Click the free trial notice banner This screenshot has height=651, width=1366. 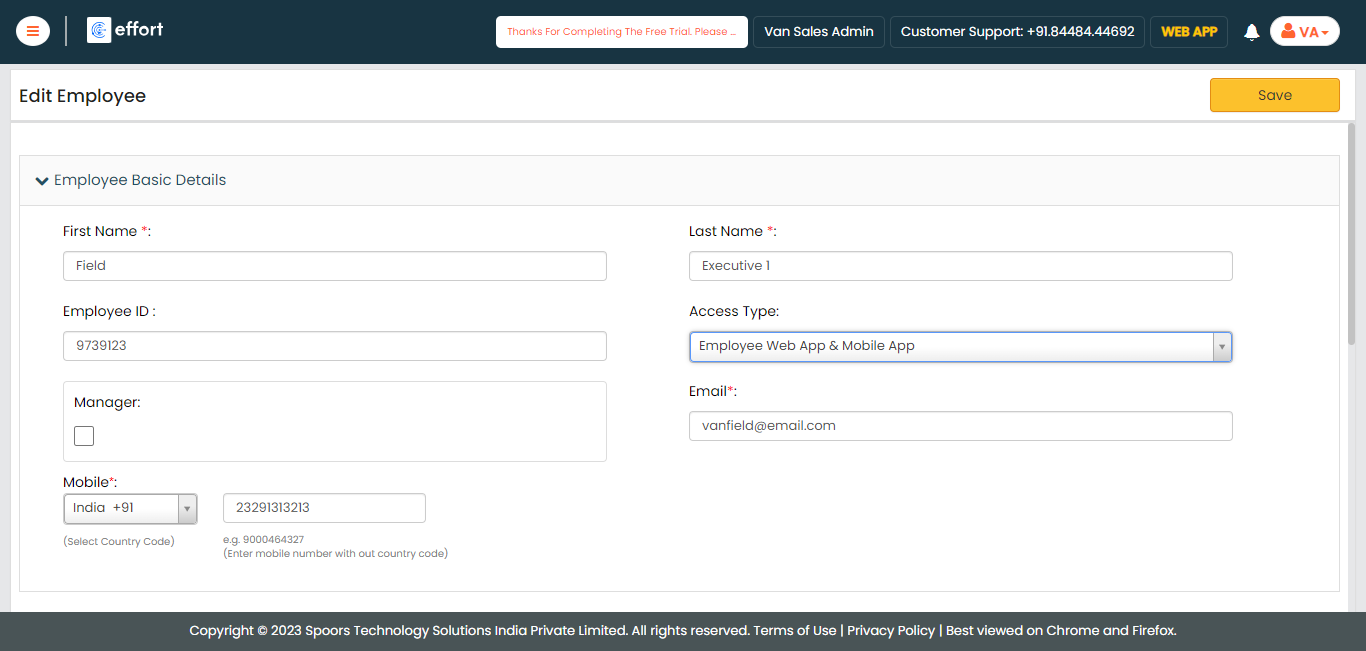point(621,32)
